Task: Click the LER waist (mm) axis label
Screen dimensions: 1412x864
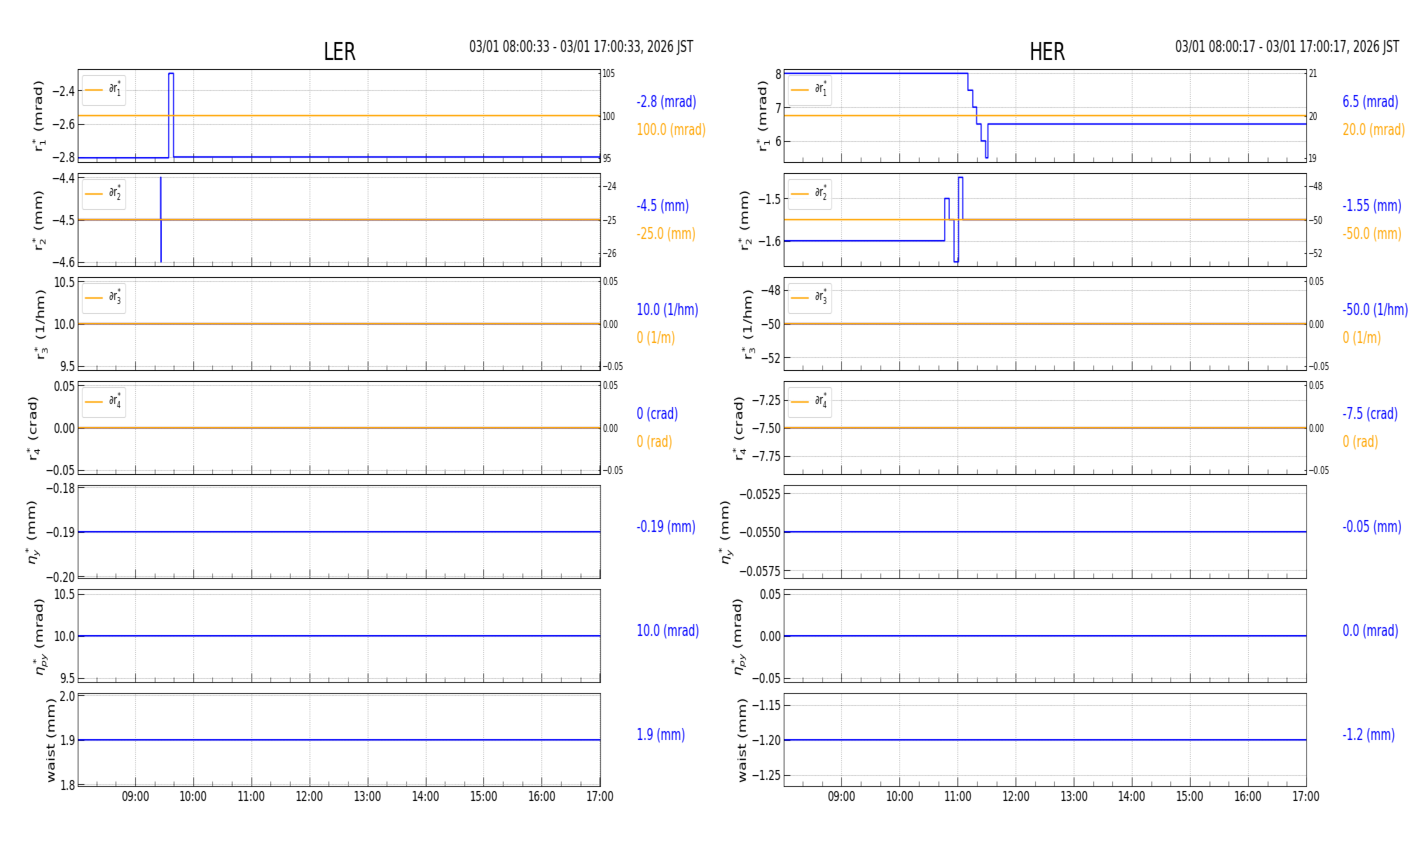Action: tap(50, 740)
